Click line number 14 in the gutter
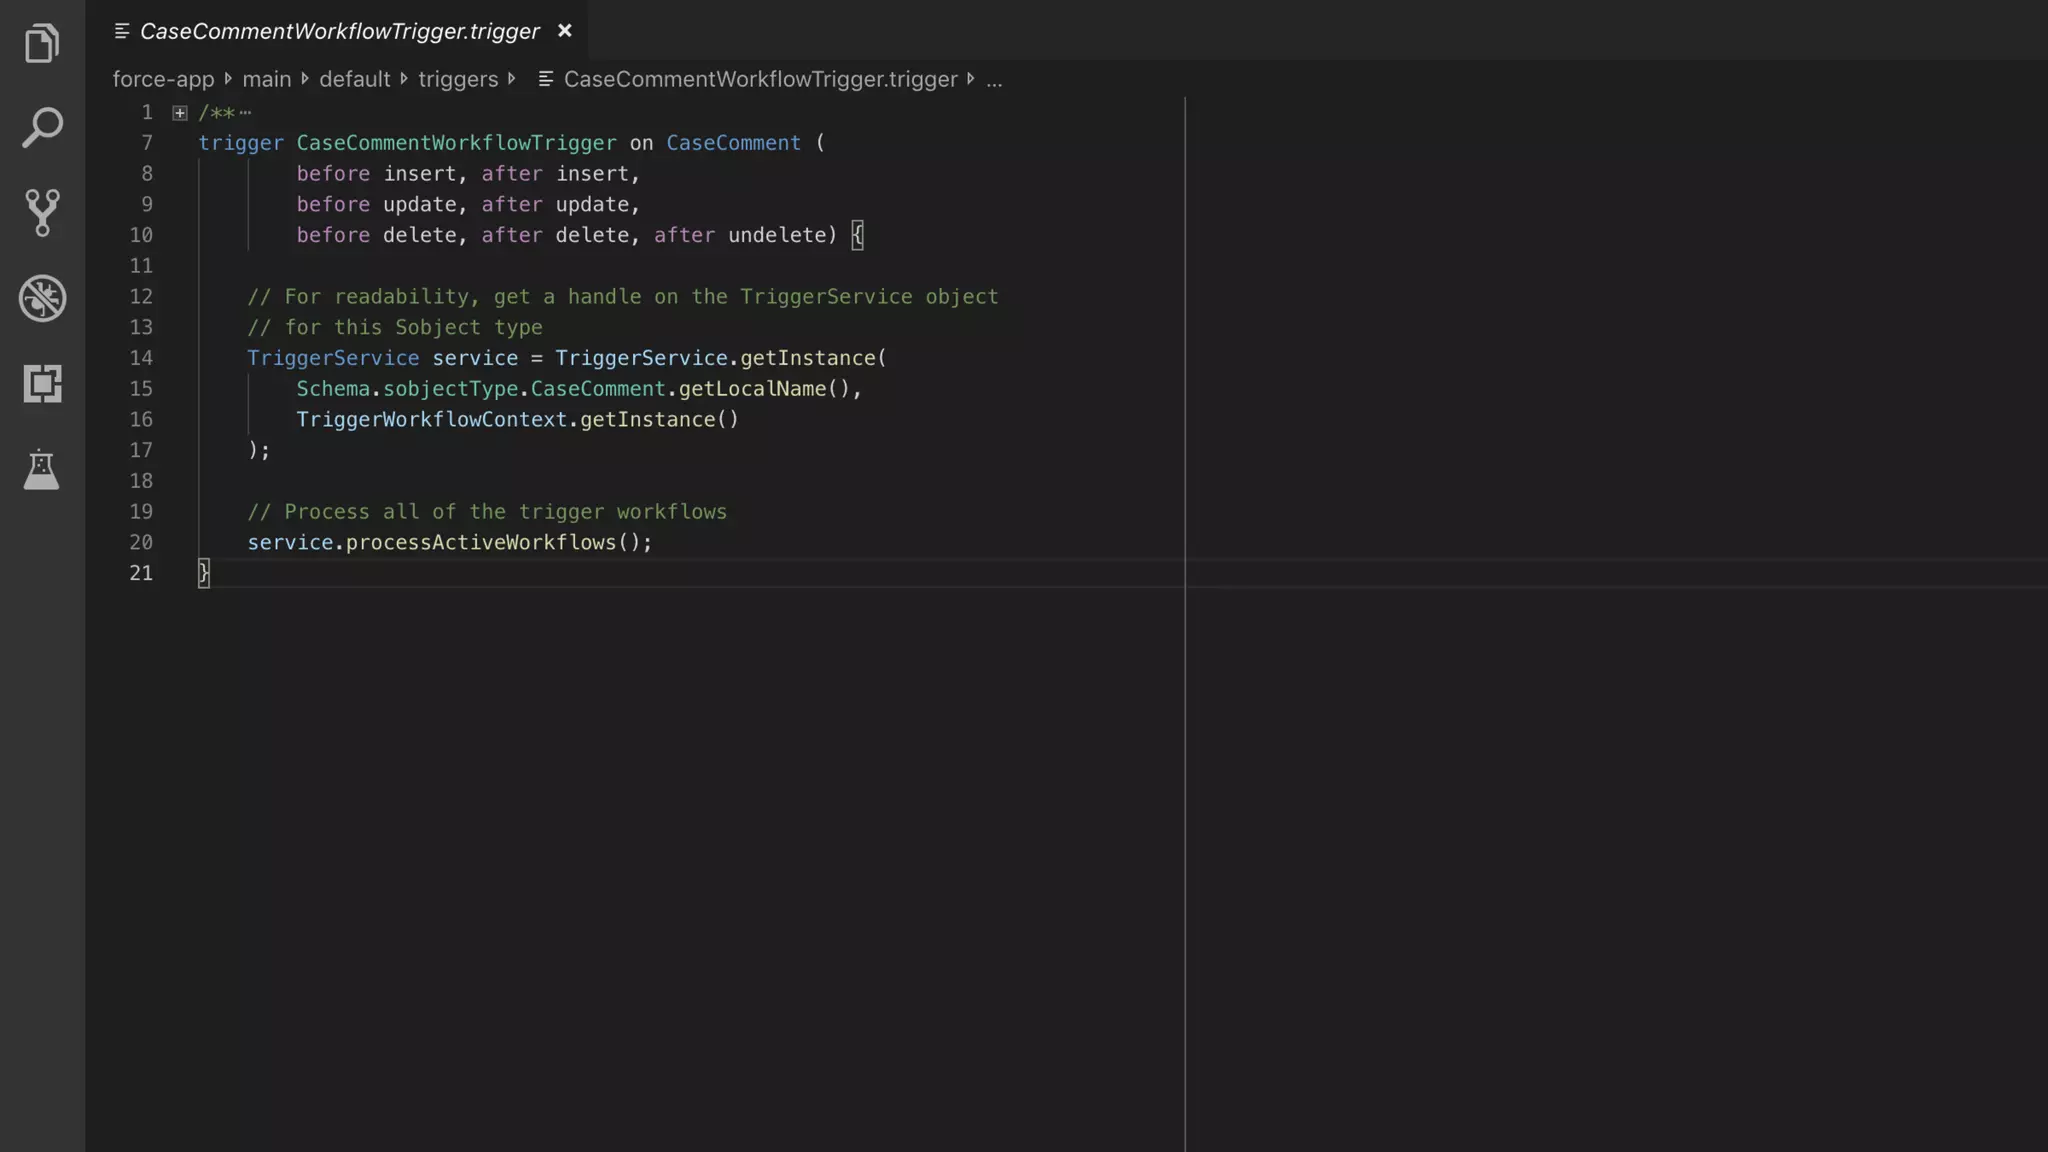This screenshot has height=1152, width=2048. 141,358
